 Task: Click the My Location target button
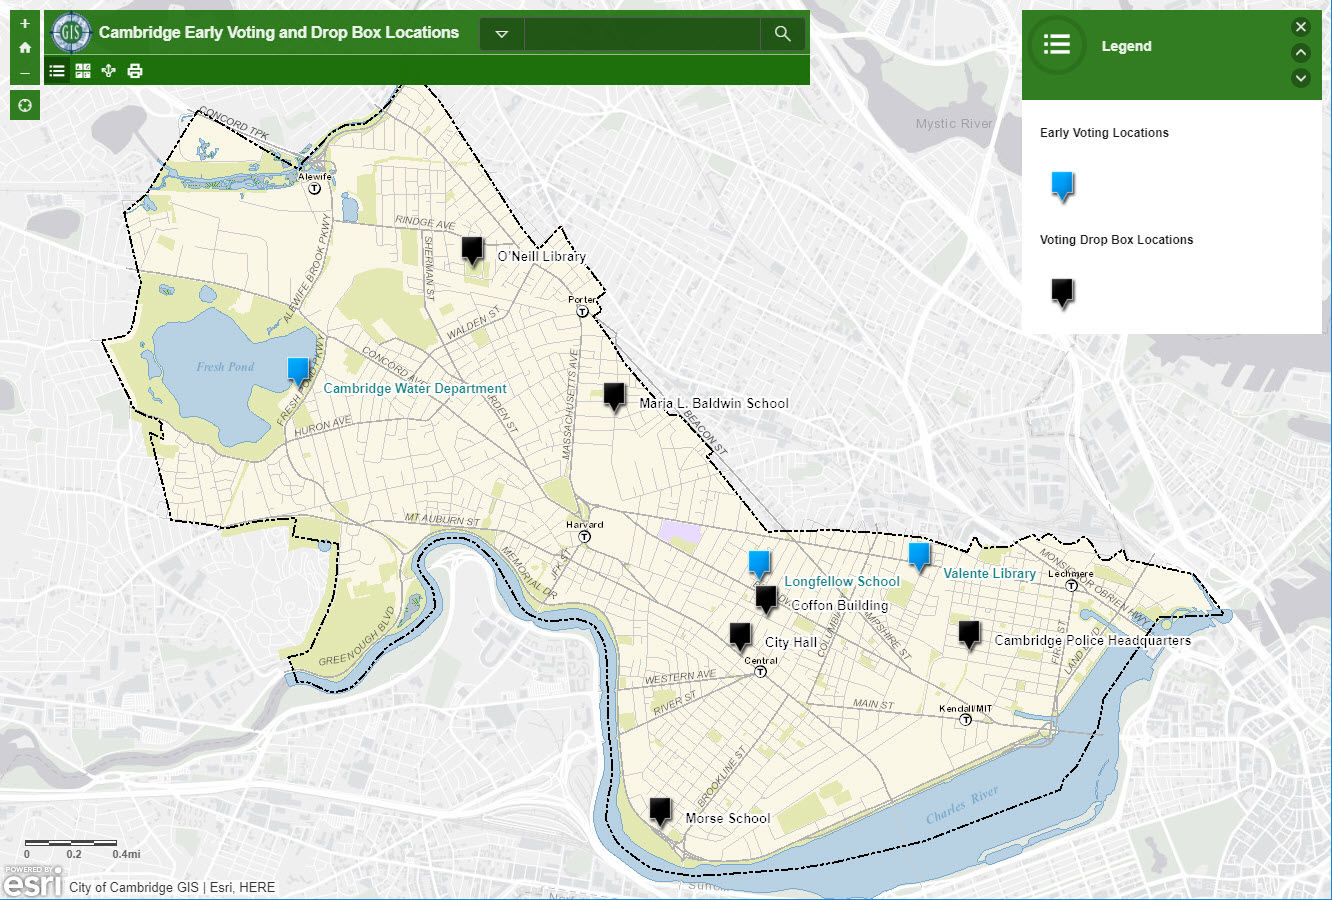25,105
